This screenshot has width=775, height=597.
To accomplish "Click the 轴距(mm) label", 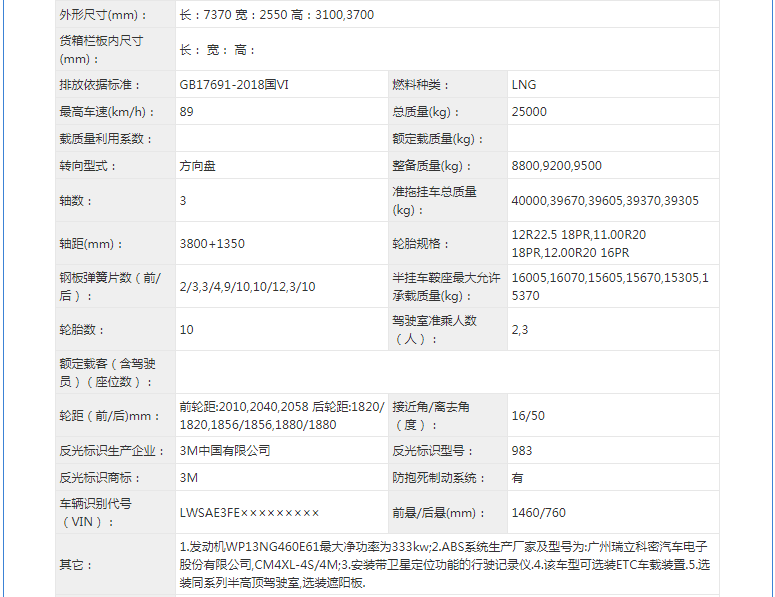I will click(x=91, y=244).
